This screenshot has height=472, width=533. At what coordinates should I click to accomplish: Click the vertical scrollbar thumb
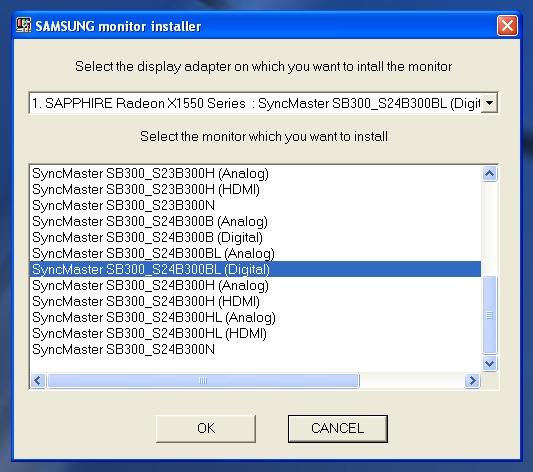pyautogui.click(x=489, y=315)
